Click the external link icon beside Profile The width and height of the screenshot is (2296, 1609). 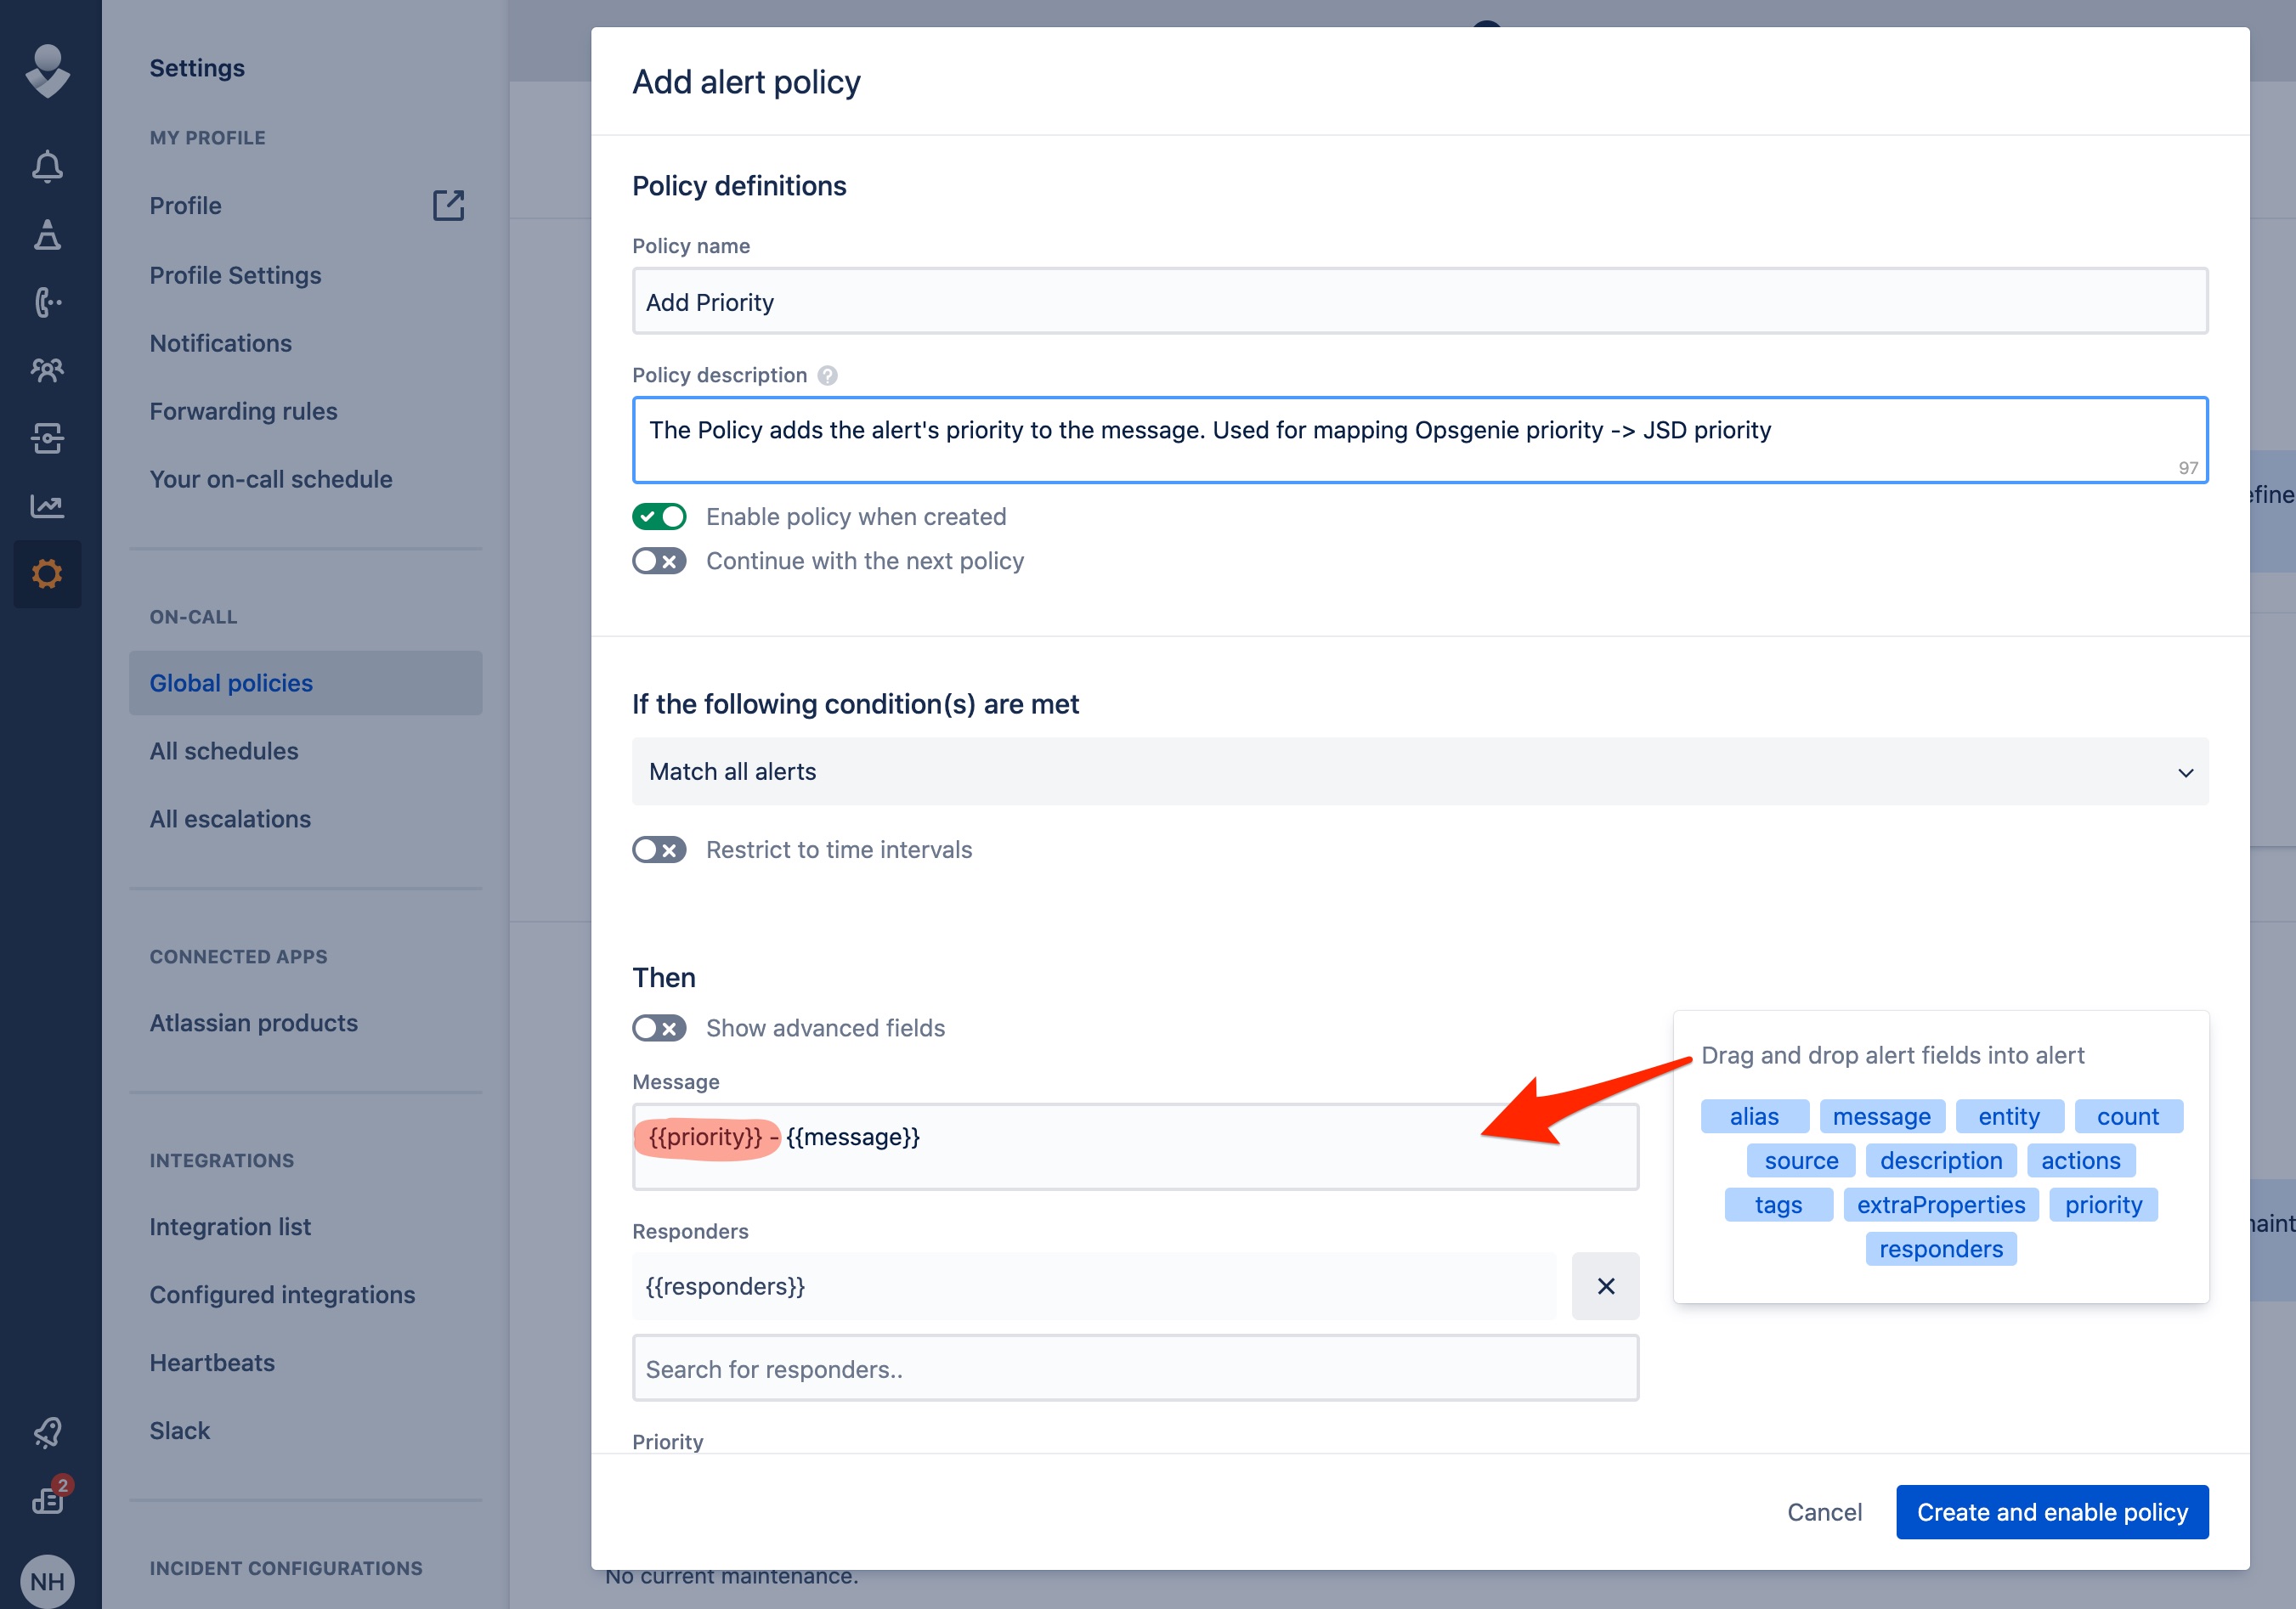[x=448, y=205]
